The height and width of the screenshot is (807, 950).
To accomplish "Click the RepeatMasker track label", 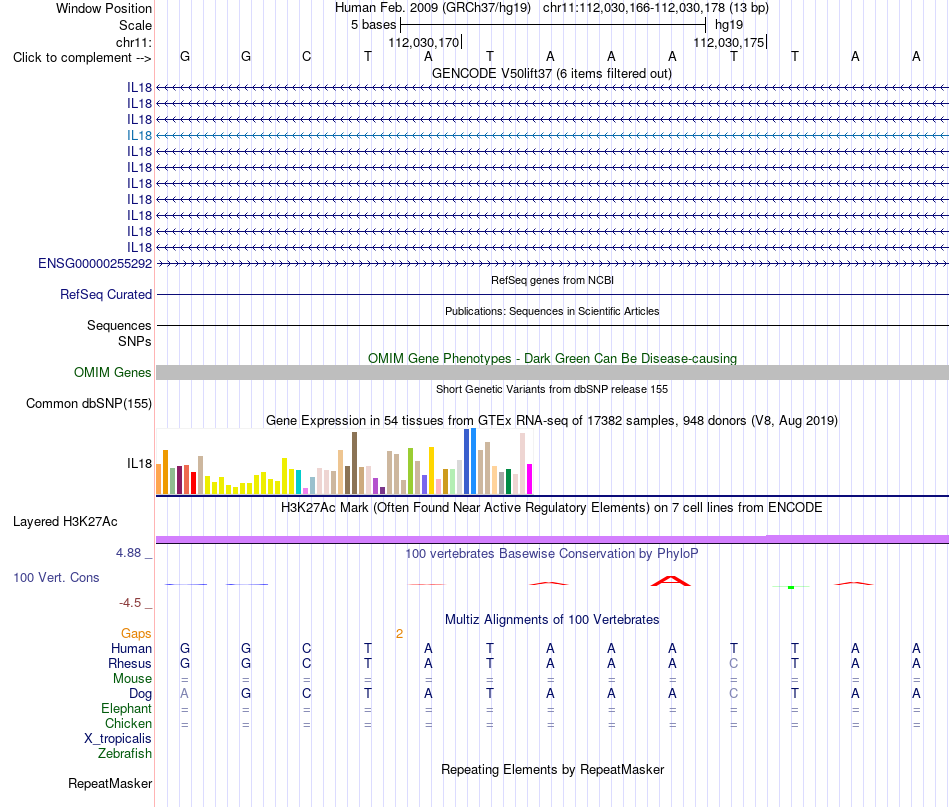I will [x=110, y=783].
